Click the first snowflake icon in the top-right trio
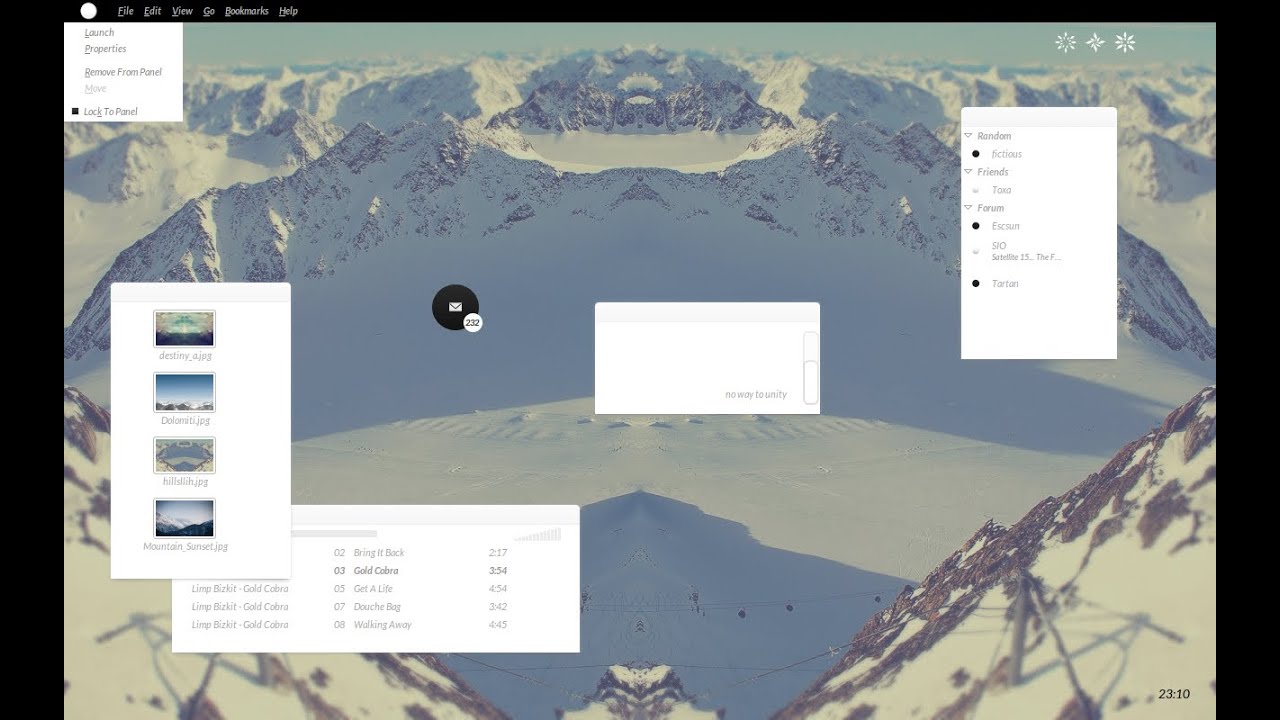Image resolution: width=1280 pixels, height=720 pixels. click(x=1066, y=42)
